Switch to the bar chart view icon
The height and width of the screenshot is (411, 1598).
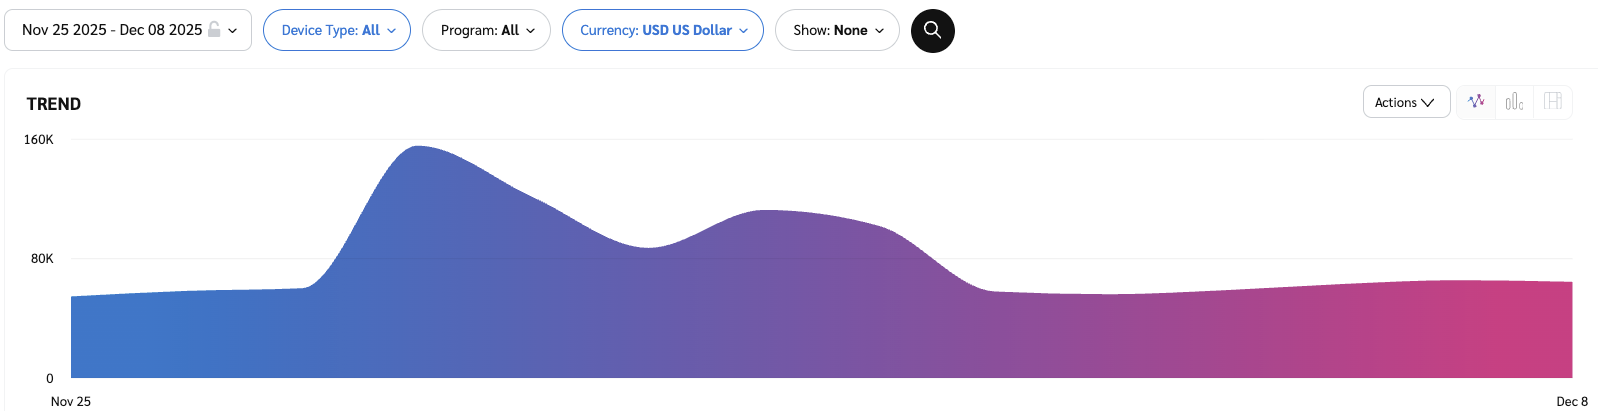click(1514, 102)
